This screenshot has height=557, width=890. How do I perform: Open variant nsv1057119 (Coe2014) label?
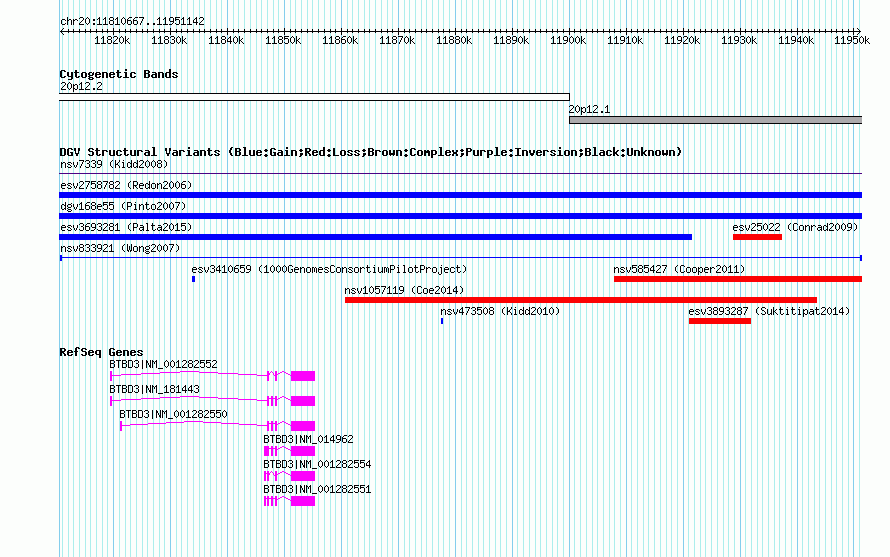coord(404,290)
